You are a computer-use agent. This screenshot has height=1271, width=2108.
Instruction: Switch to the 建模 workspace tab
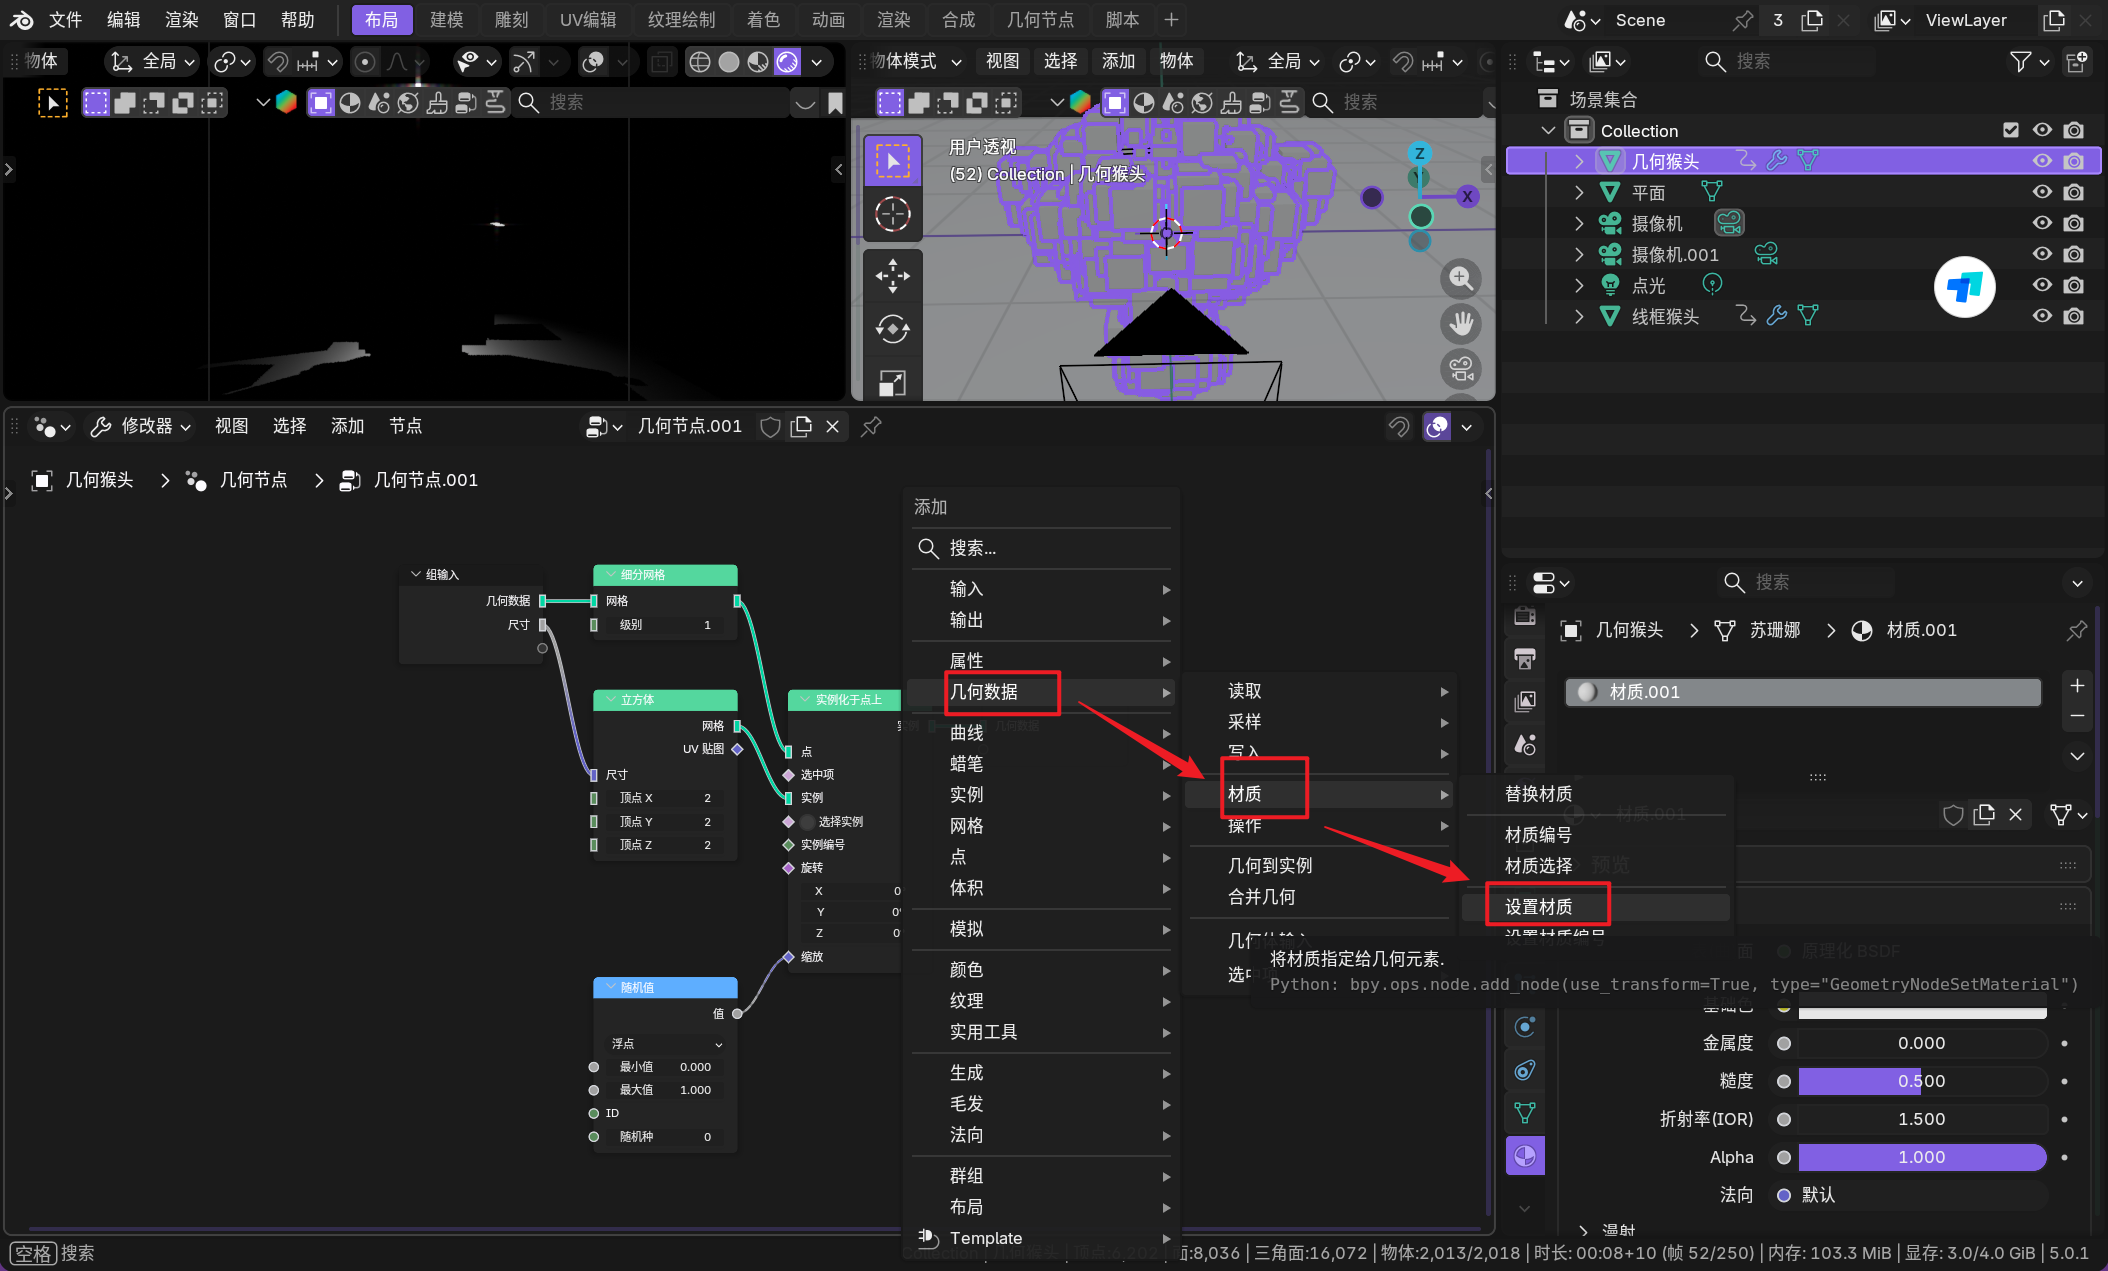coord(446,20)
